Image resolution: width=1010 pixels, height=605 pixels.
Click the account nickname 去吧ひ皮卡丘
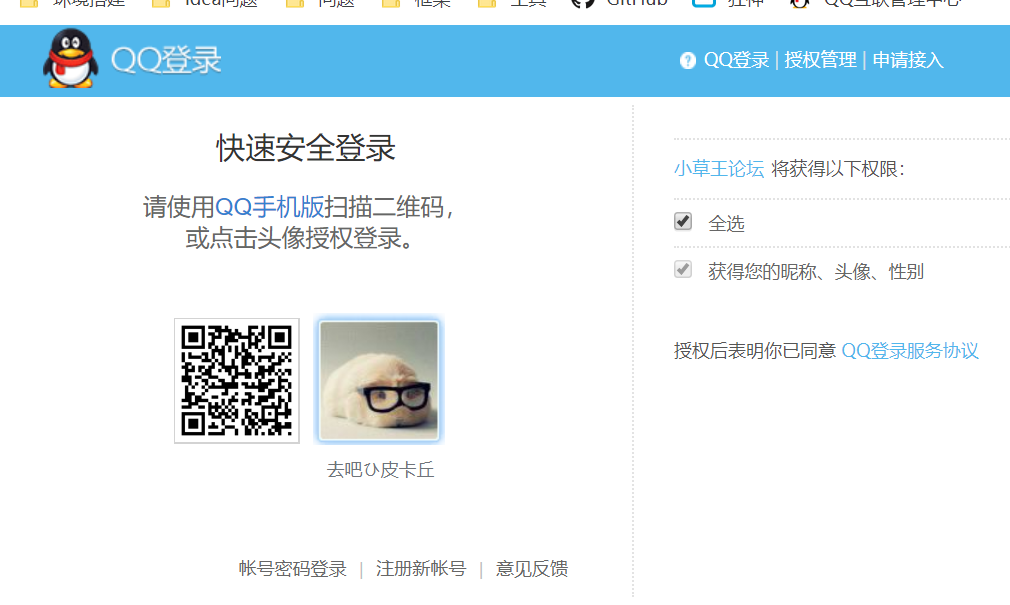[380, 470]
